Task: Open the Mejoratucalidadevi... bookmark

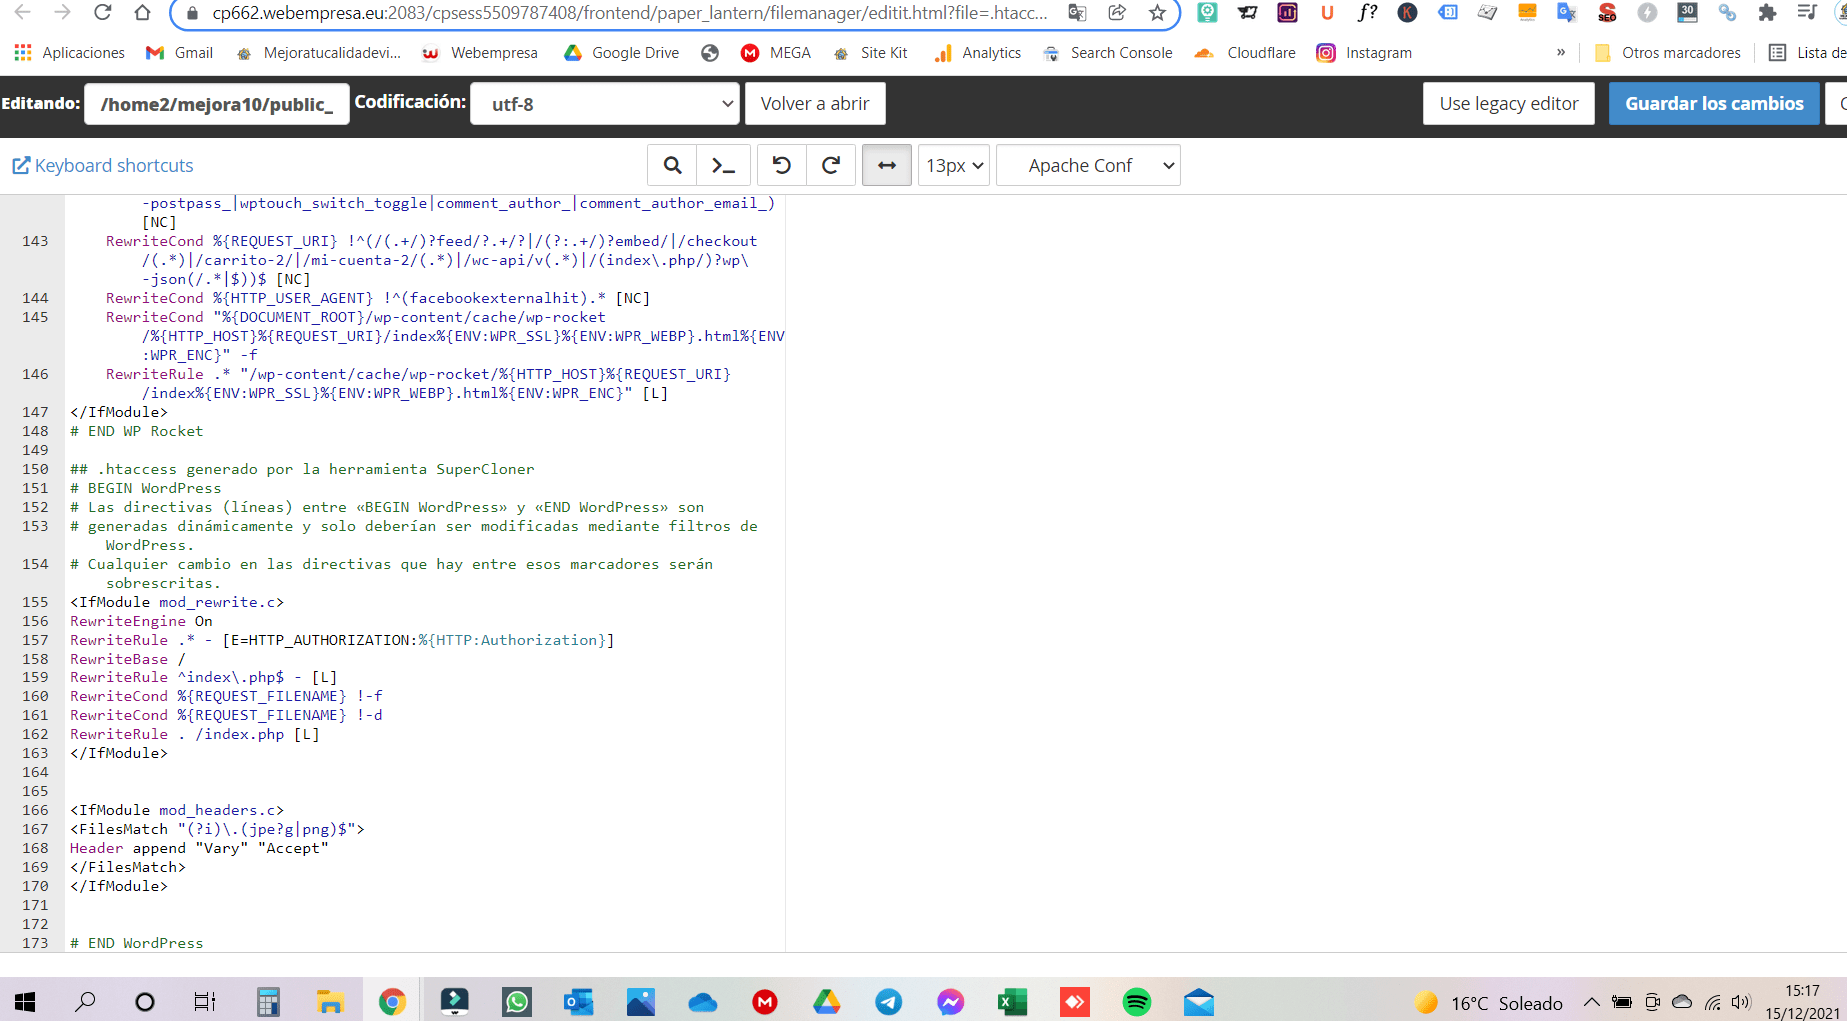Action: (x=318, y=53)
